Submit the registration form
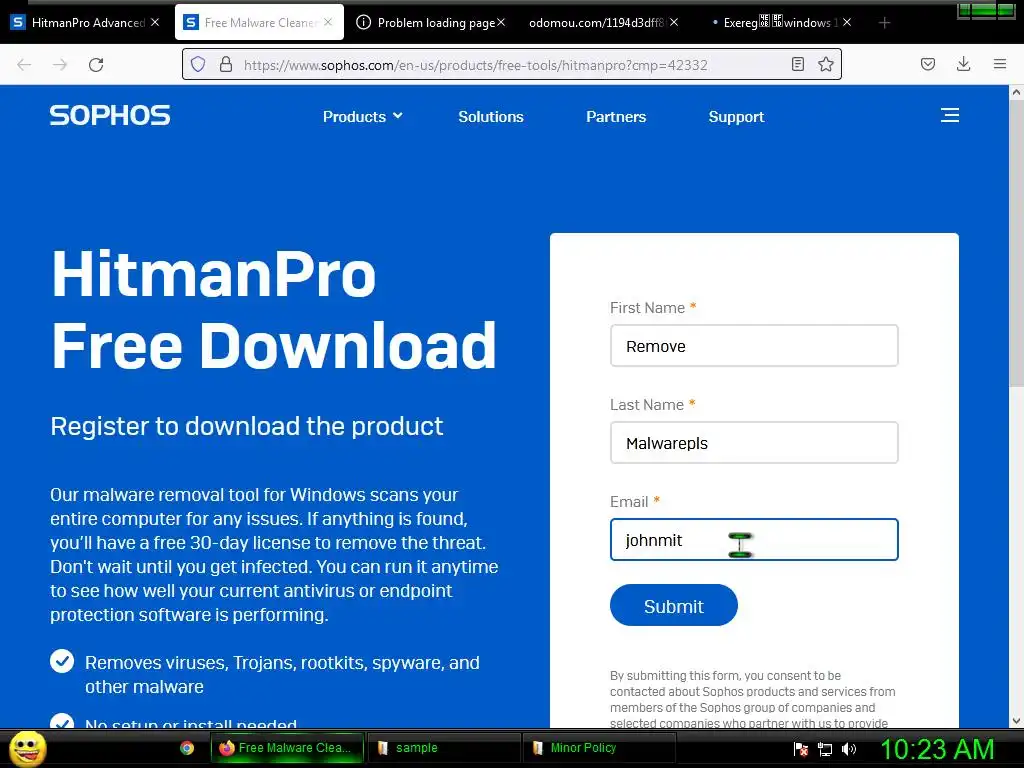 [x=674, y=605]
